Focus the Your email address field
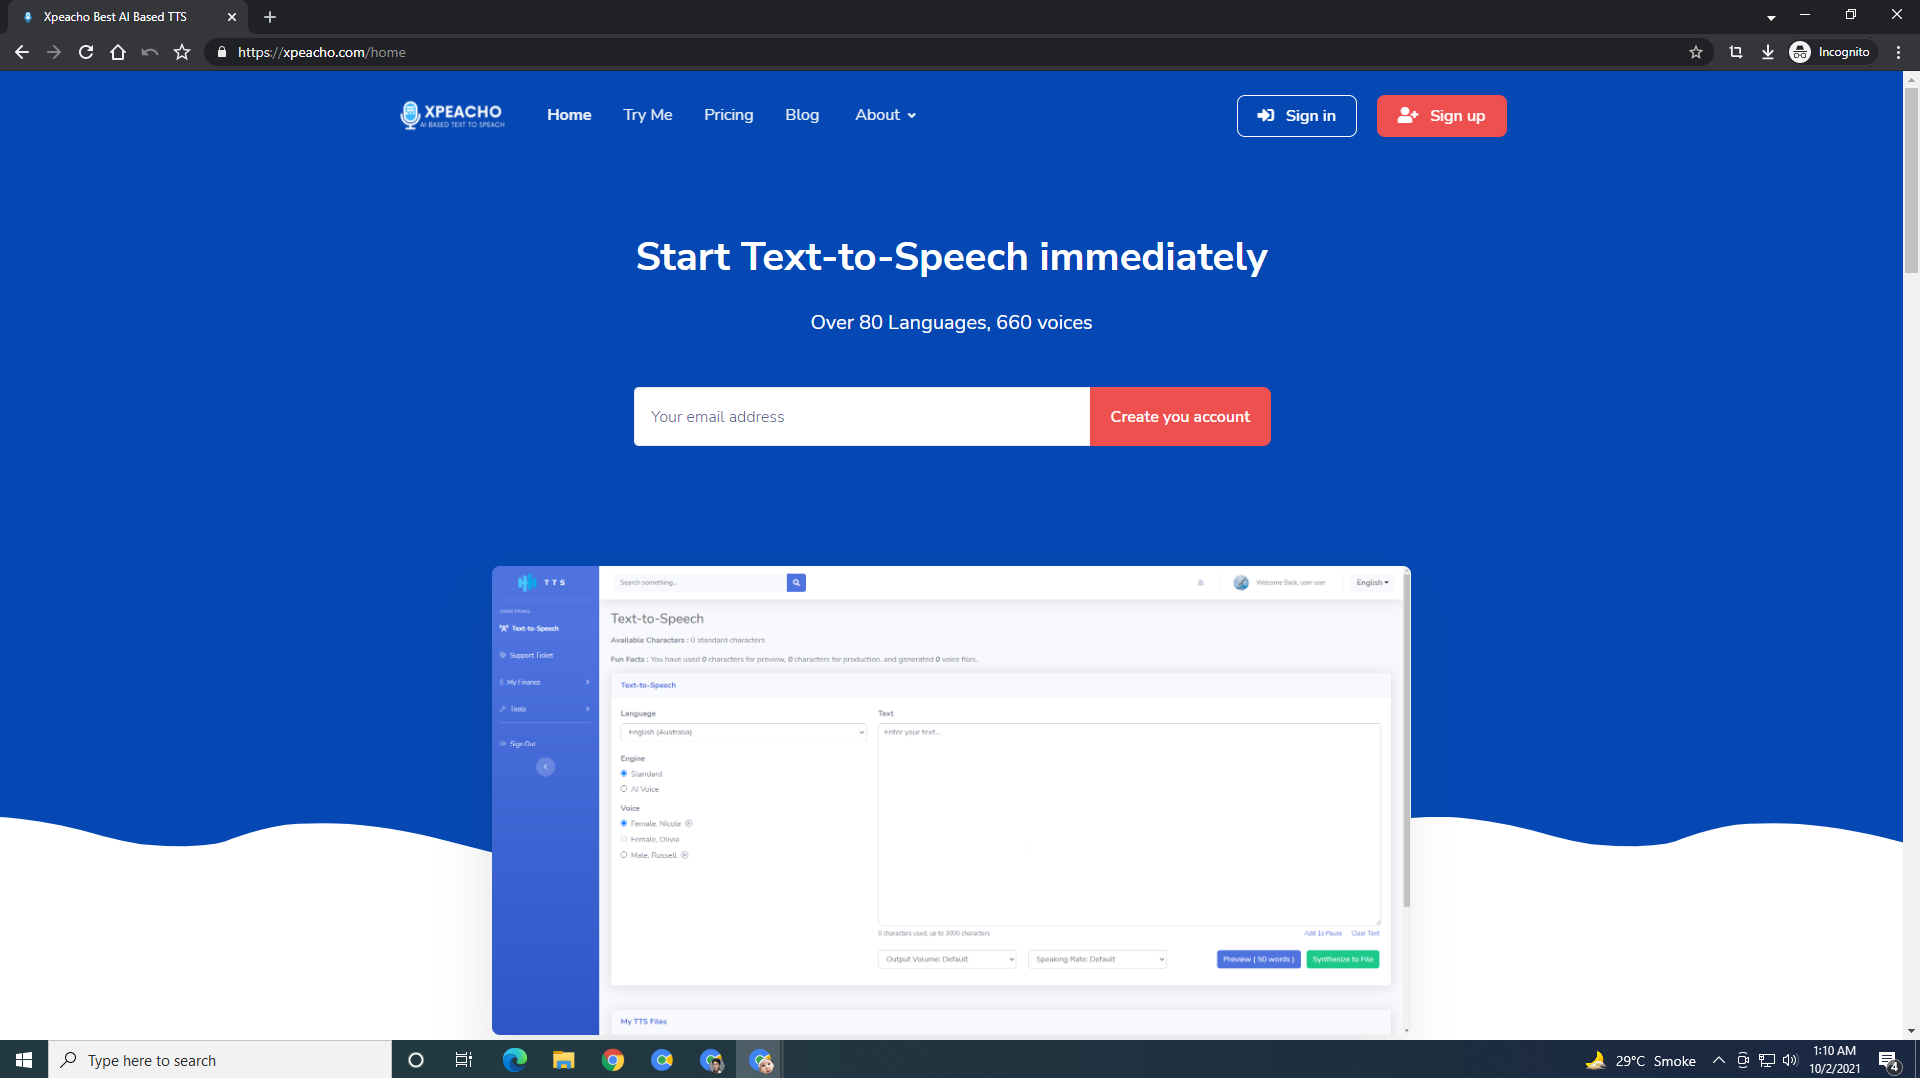This screenshot has height=1078, width=1920. (x=862, y=416)
